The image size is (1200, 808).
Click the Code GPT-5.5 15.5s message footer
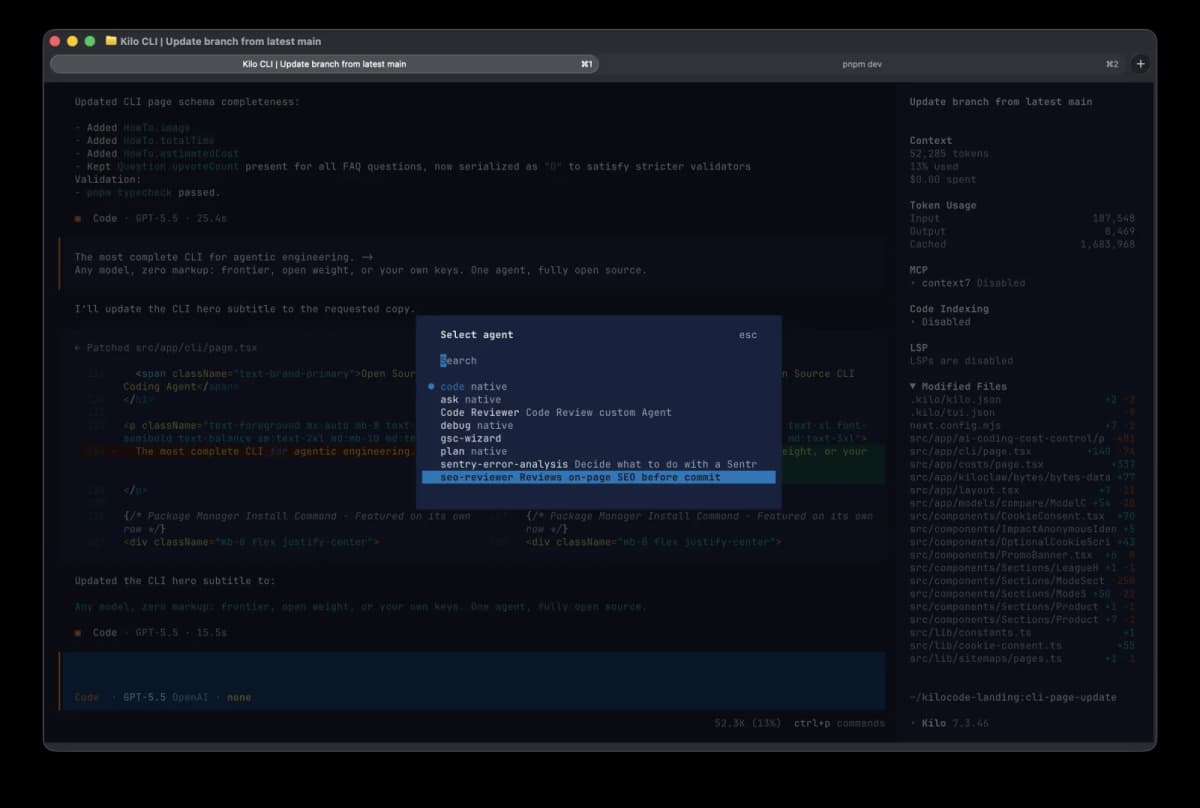point(150,633)
